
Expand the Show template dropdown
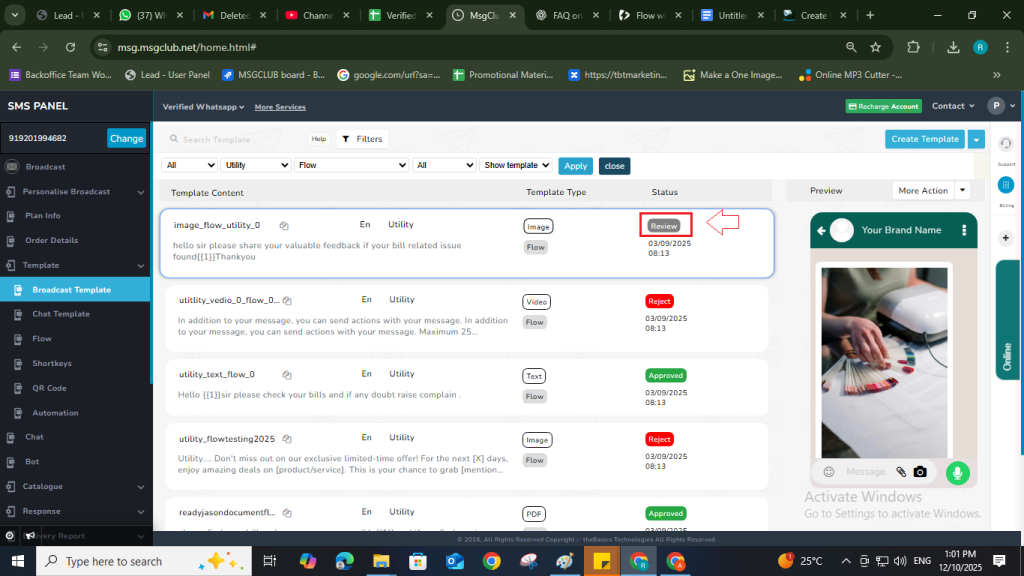pyautogui.click(x=516, y=165)
